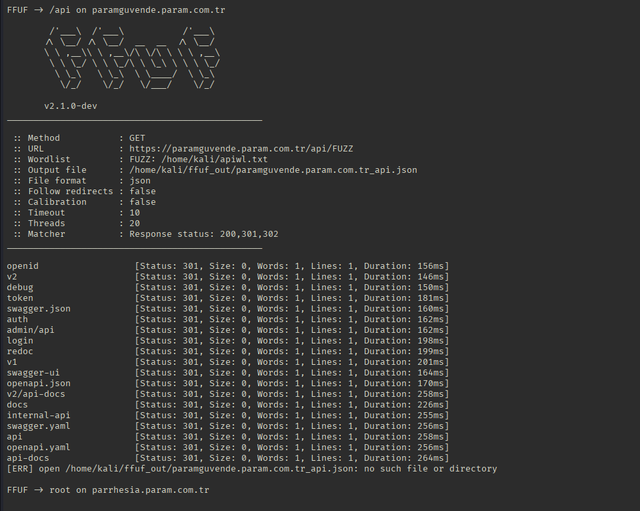640x511 pixels.
Task: Click the Timeout value '10'
Action: [135, 213]
